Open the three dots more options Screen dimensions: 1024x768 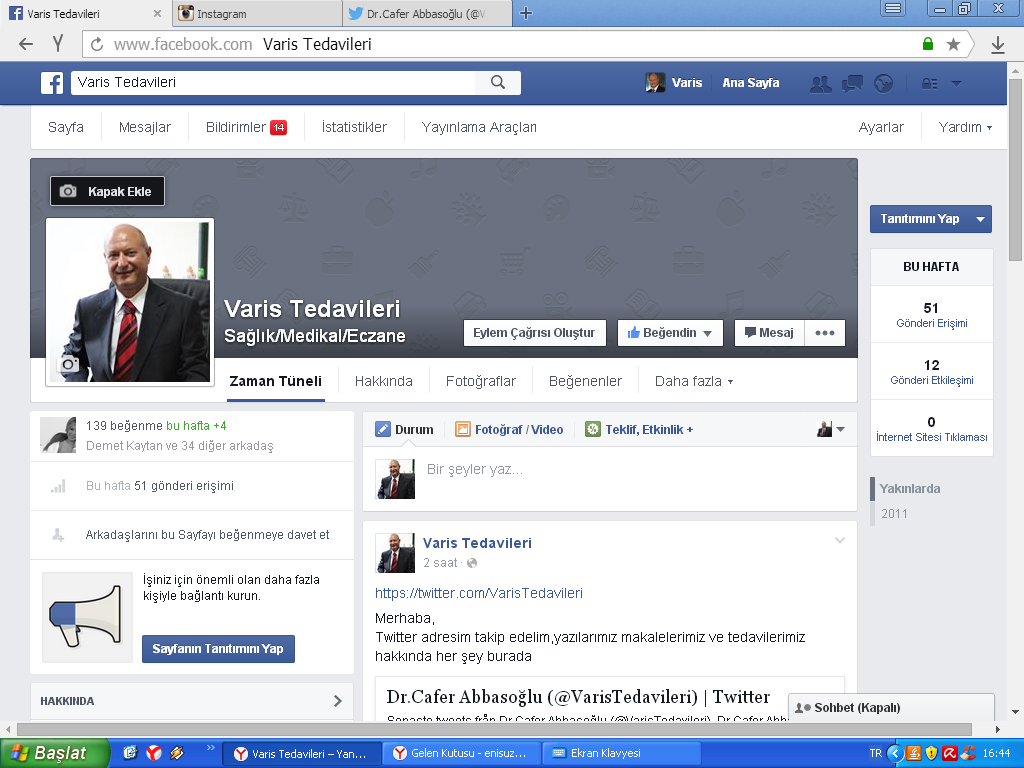coord(825,332)
